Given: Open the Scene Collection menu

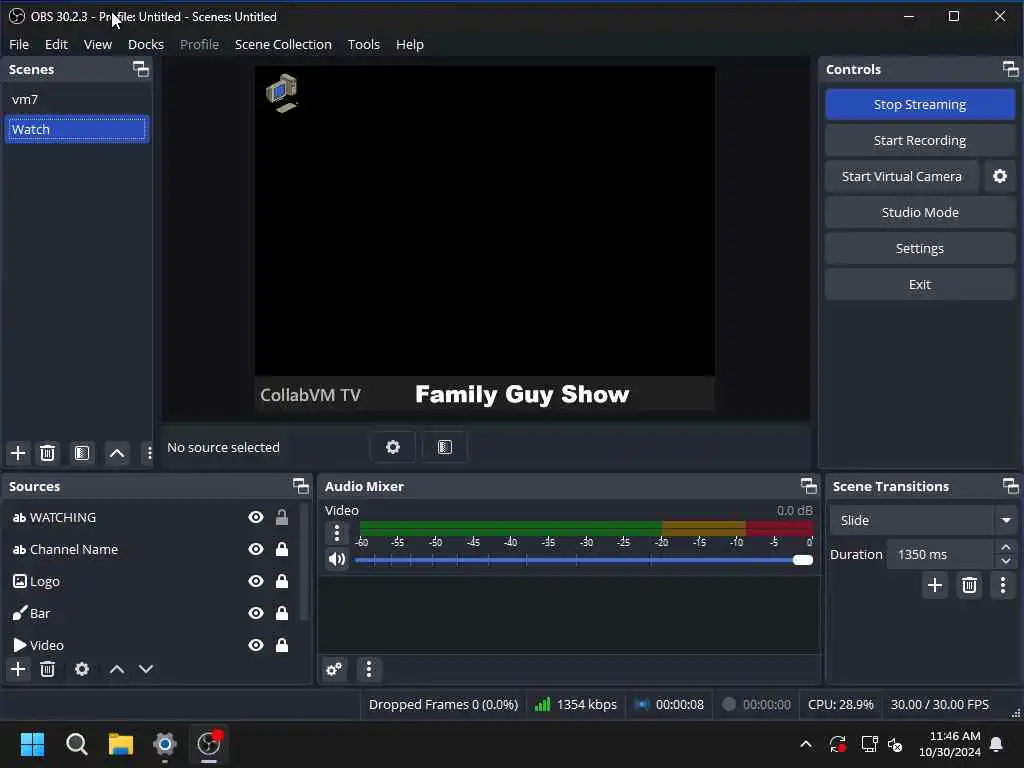Looking at the screenshot, I should pos(283,44).
